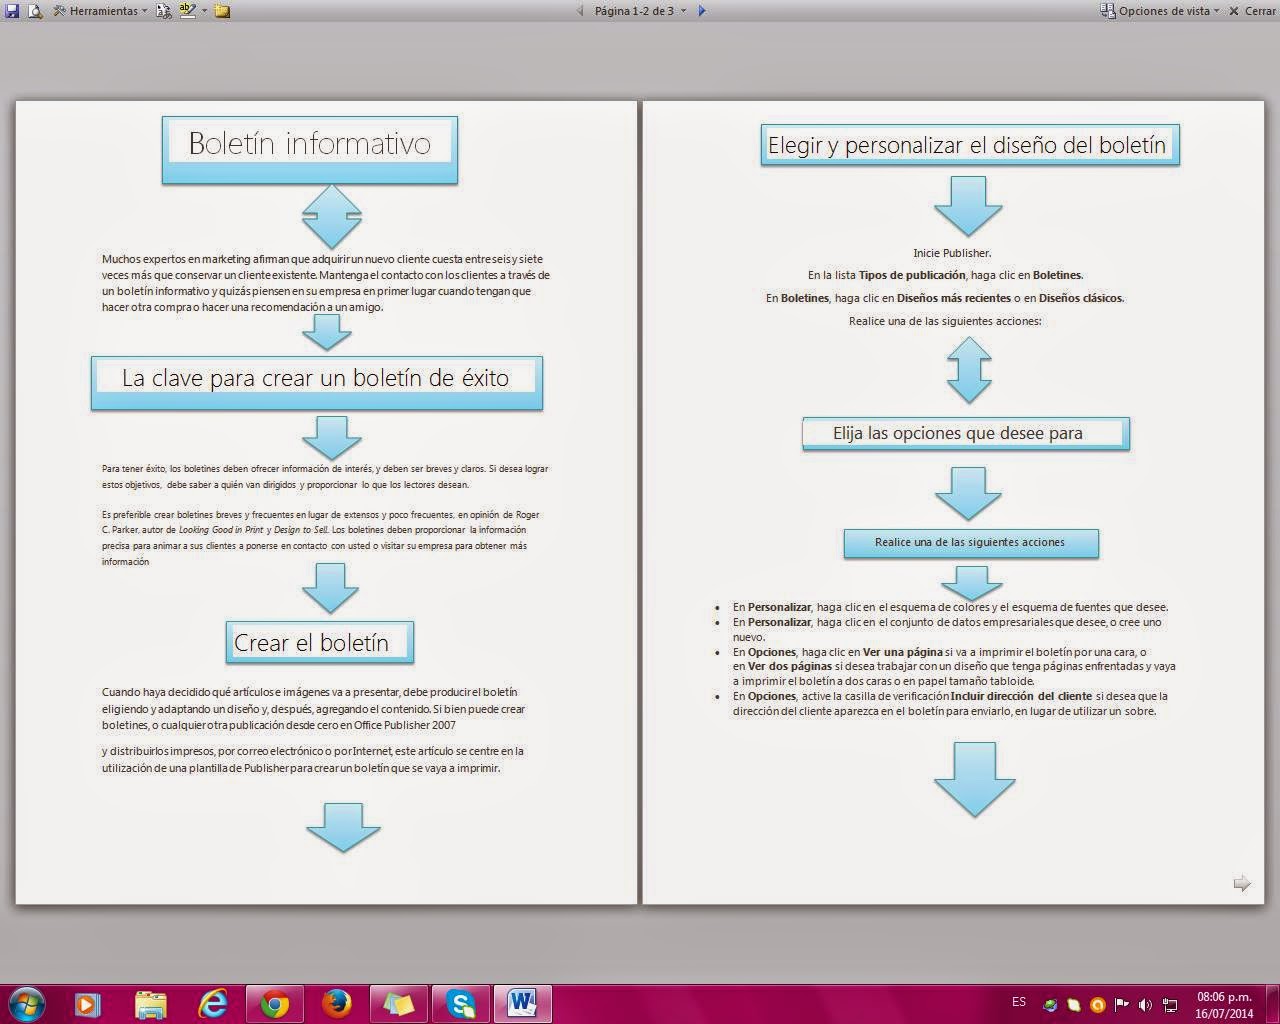1280x1024 pixels.
Task: Open Mozilla Firefox from taskbar
Action: (x=336, y=1003)
